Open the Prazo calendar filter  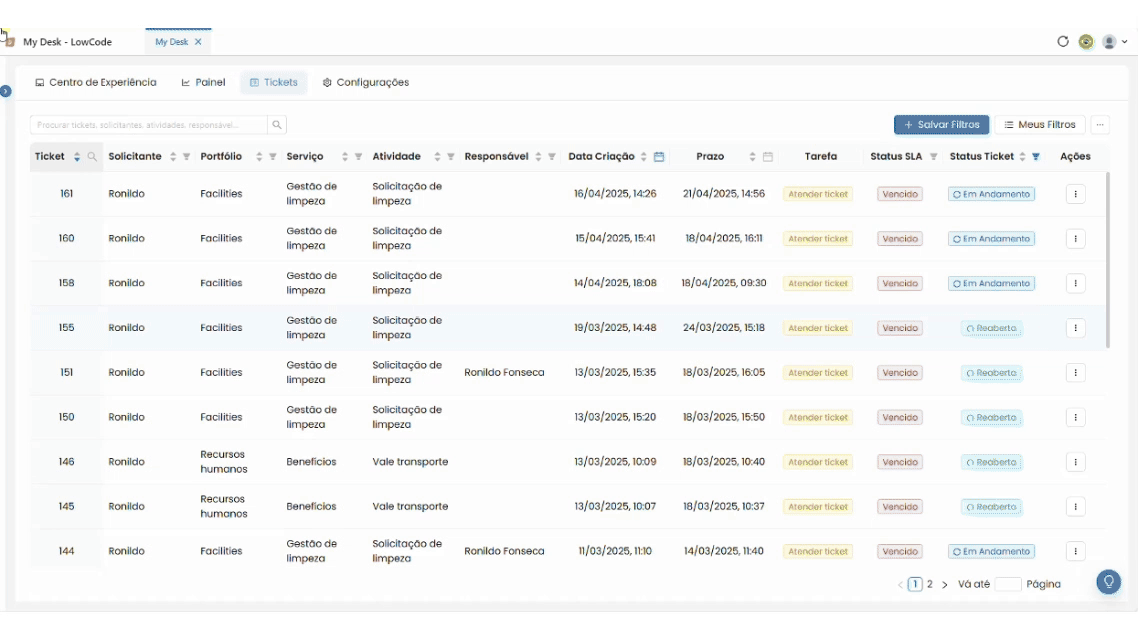coord(768,157)
